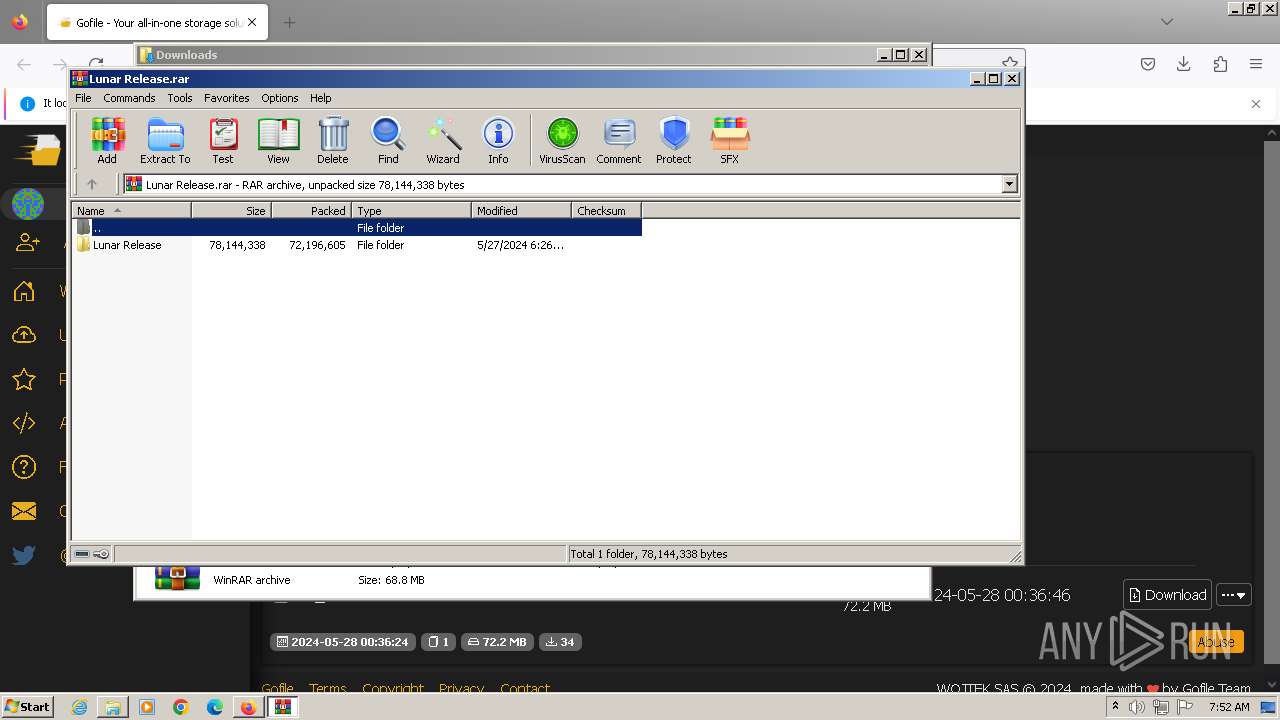Click the Gofile contact envelope icon
This screenshot has width=1280, height=720.
24,511
